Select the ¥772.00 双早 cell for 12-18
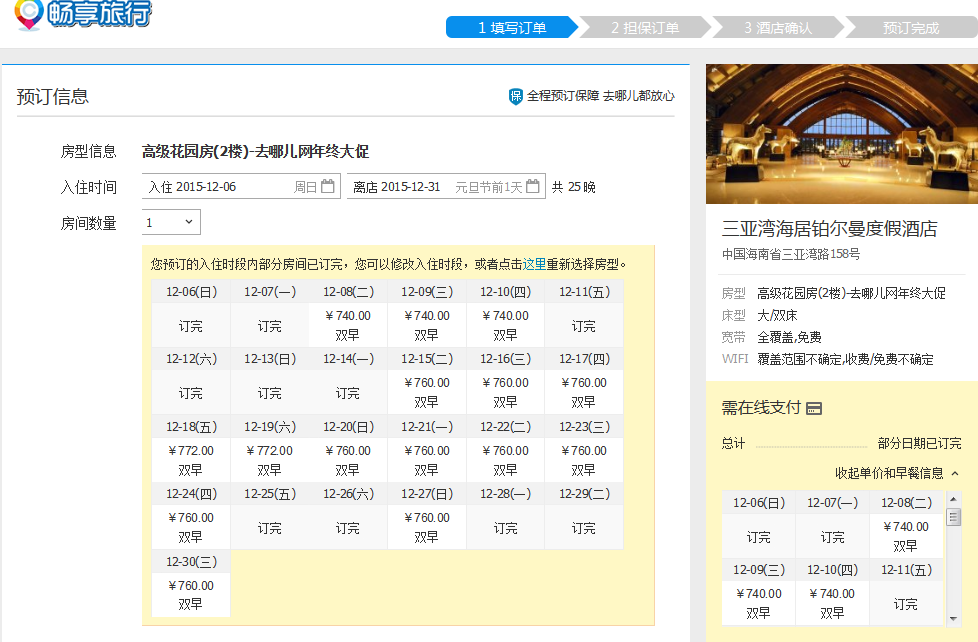The image size is (978, 642). coord(191,459)
